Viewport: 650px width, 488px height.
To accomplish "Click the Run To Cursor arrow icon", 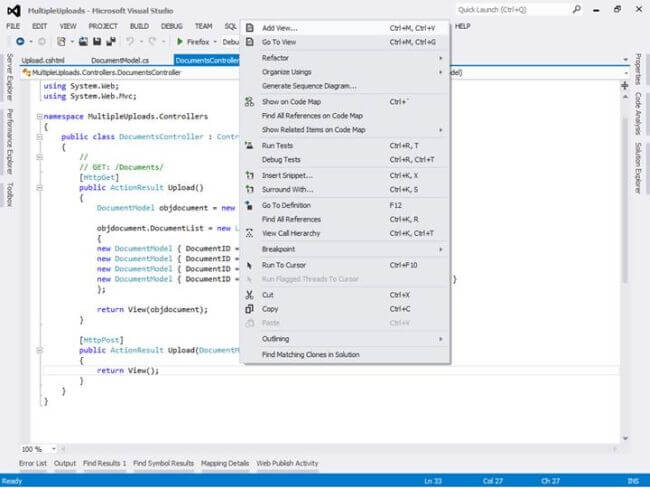I will tap(249, 265).
